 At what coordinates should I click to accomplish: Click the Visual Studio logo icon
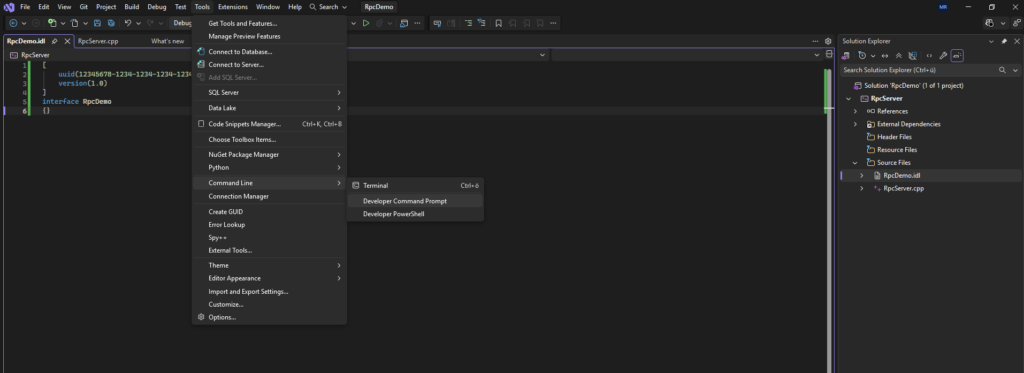click(x=9, y=7)
